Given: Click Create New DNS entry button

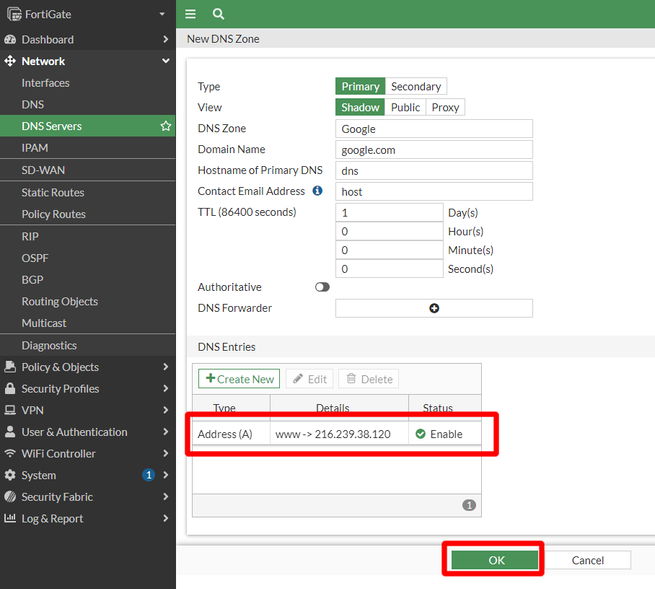Looking at the screenshot, I should point(239,379).
